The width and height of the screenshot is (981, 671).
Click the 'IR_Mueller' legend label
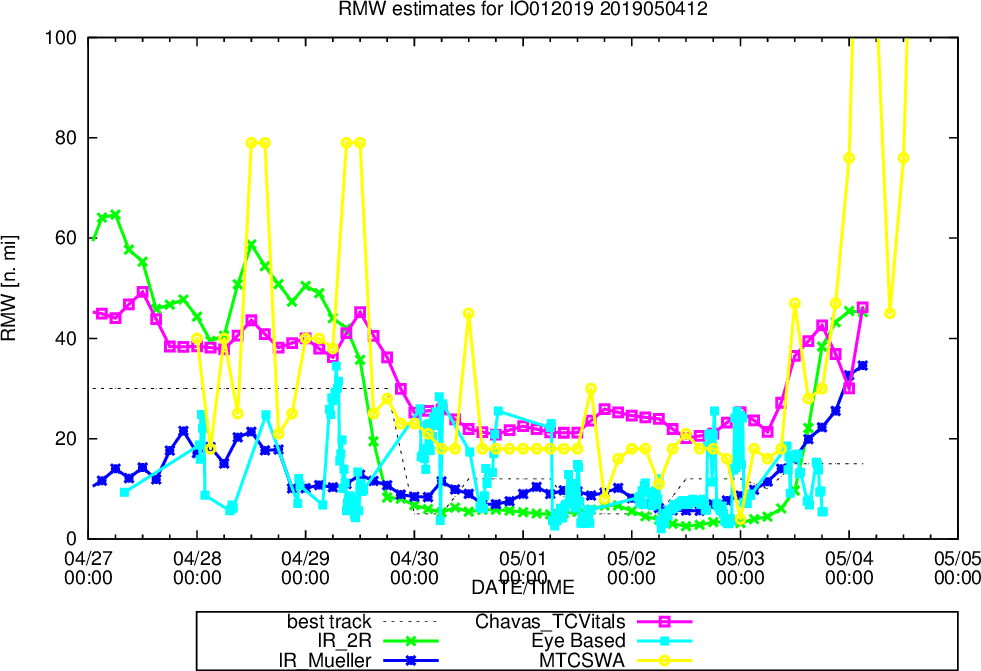tap(325, 660)
